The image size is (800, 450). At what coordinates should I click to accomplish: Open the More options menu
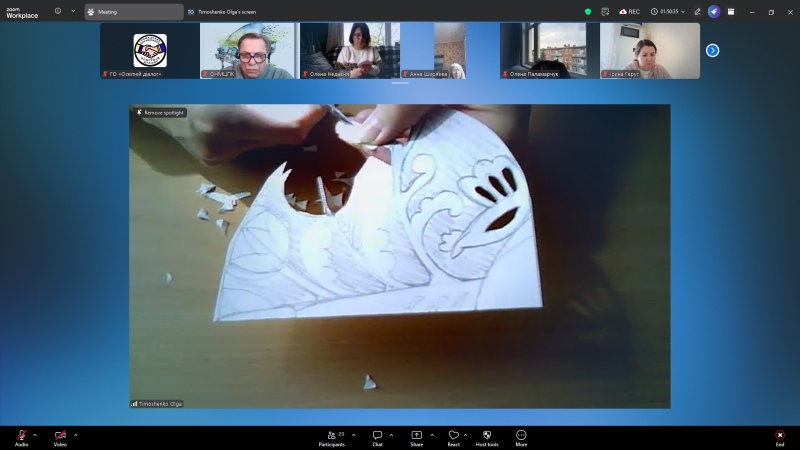521,436
